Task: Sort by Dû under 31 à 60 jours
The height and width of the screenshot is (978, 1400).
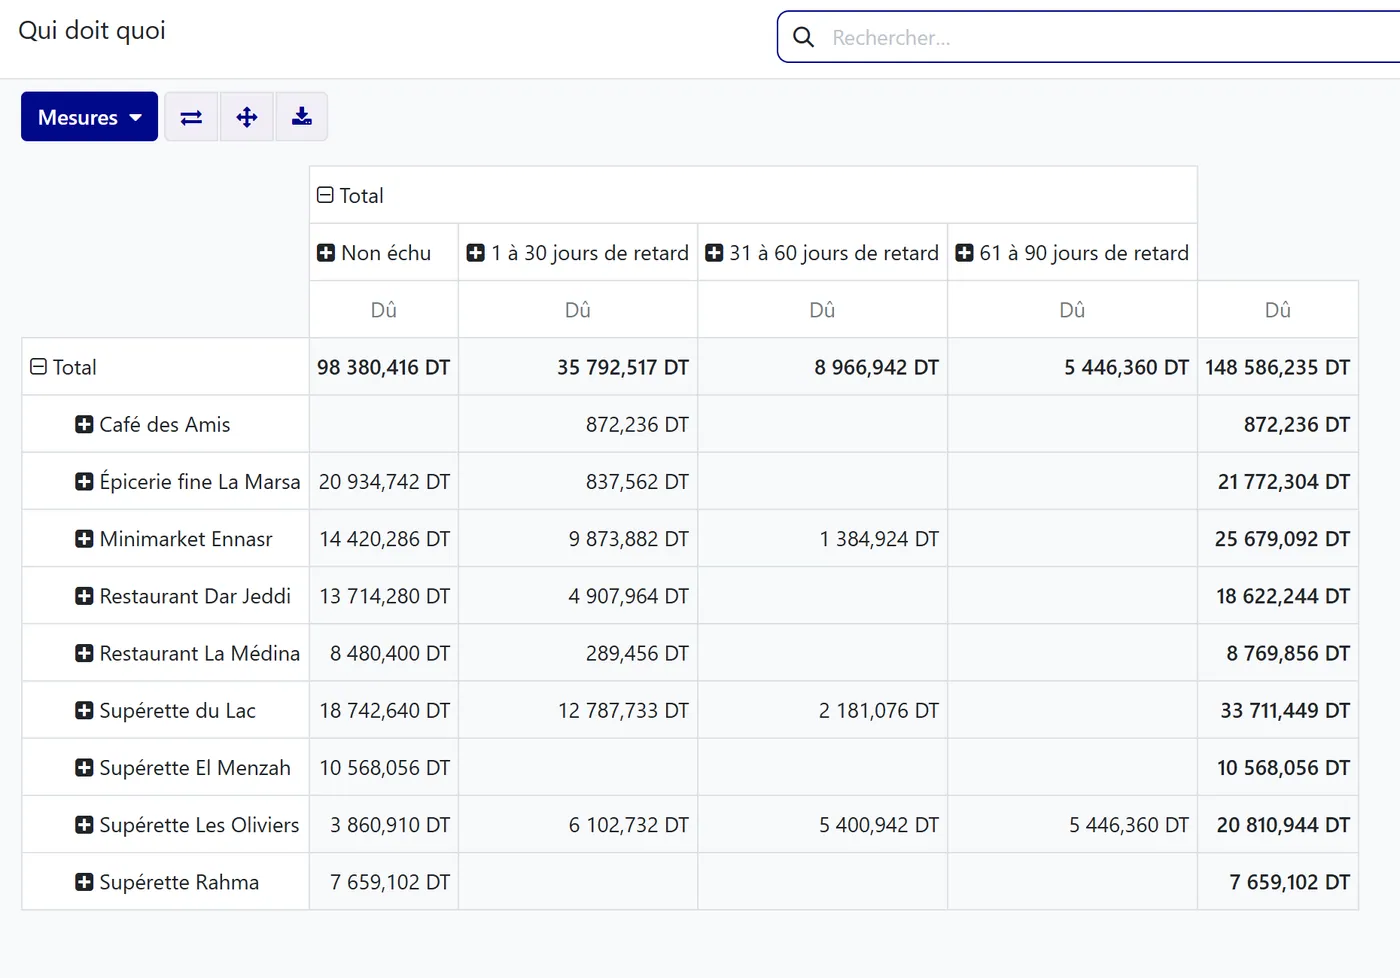Action: pos(822,310)
